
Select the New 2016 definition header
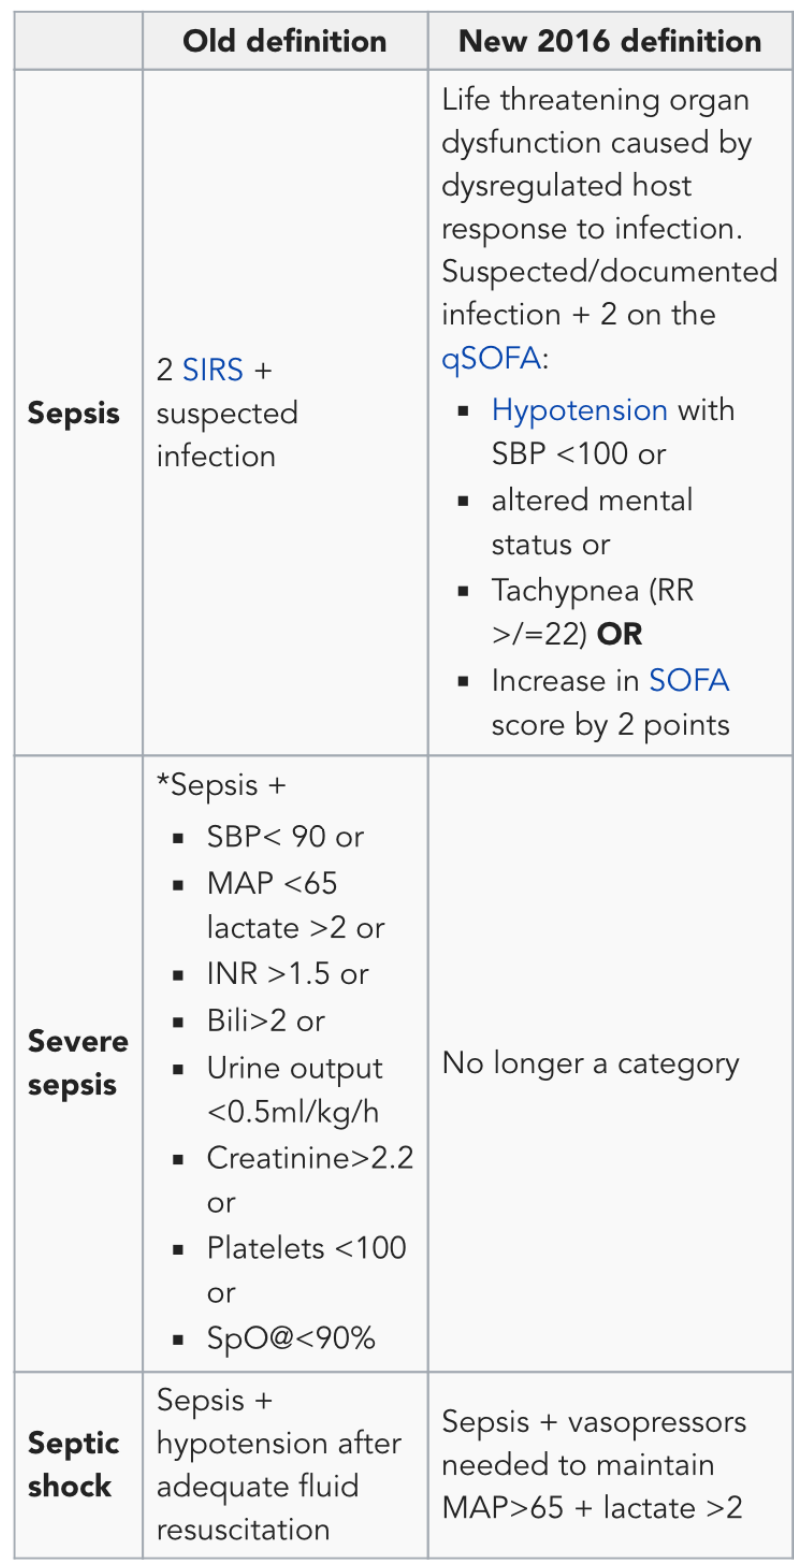(x=609, y=41)
